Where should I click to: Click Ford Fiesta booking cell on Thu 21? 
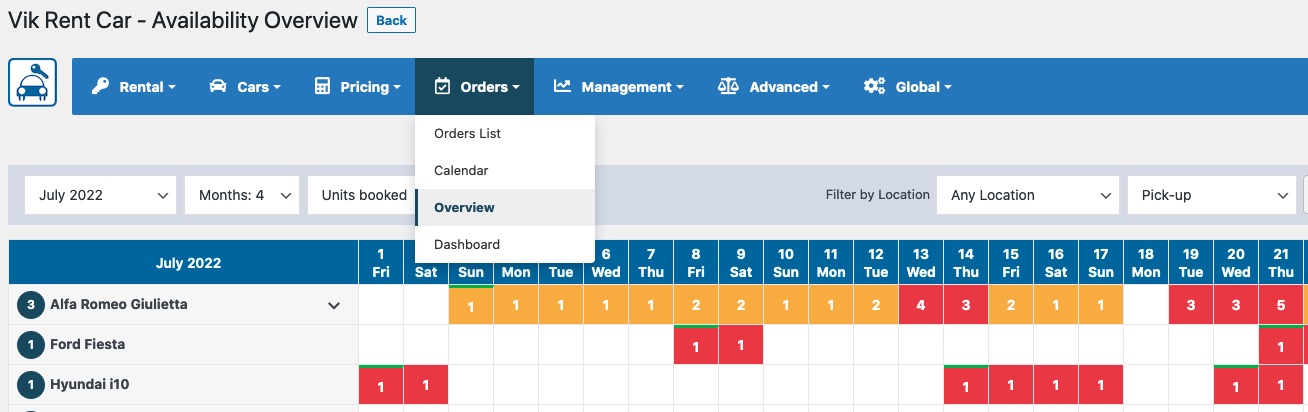click(1281, 345)
